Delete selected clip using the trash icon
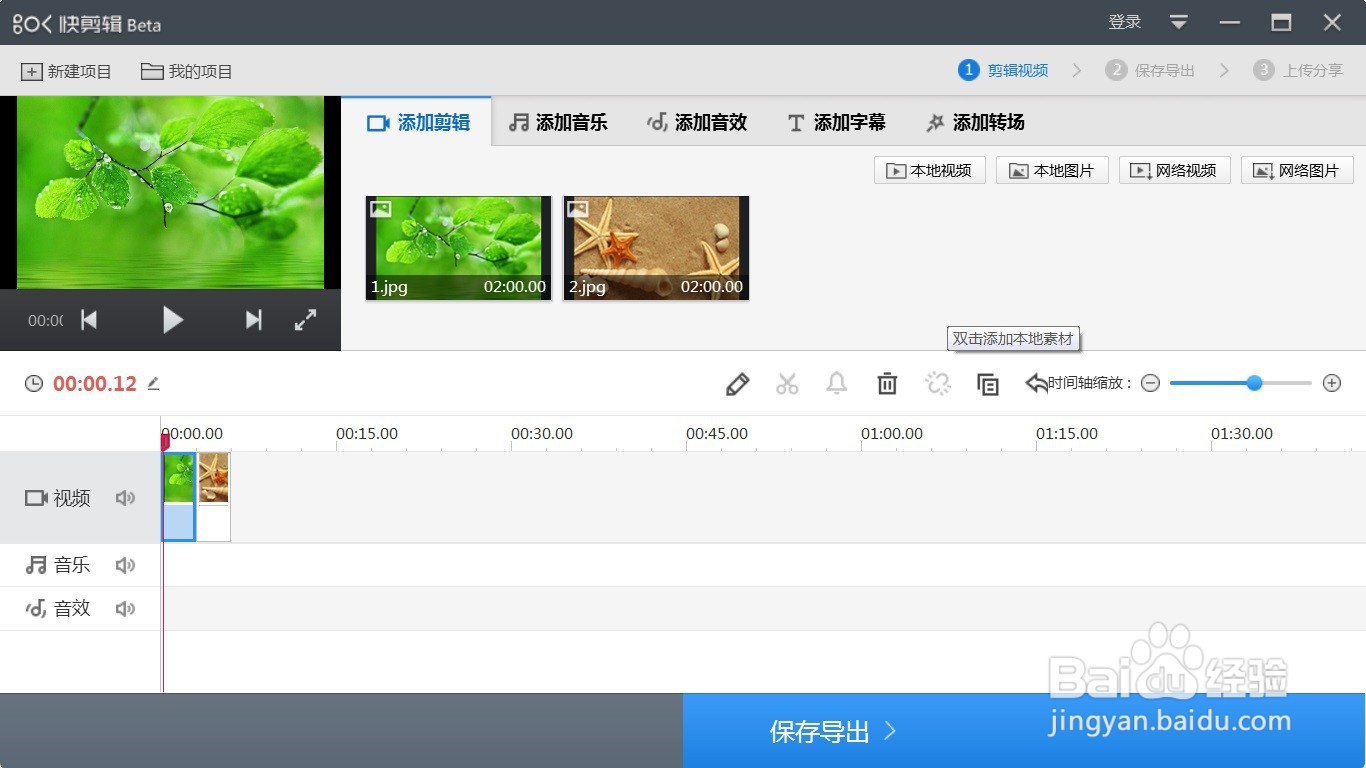Screen dimensions: 1366x768 (887, 383)
